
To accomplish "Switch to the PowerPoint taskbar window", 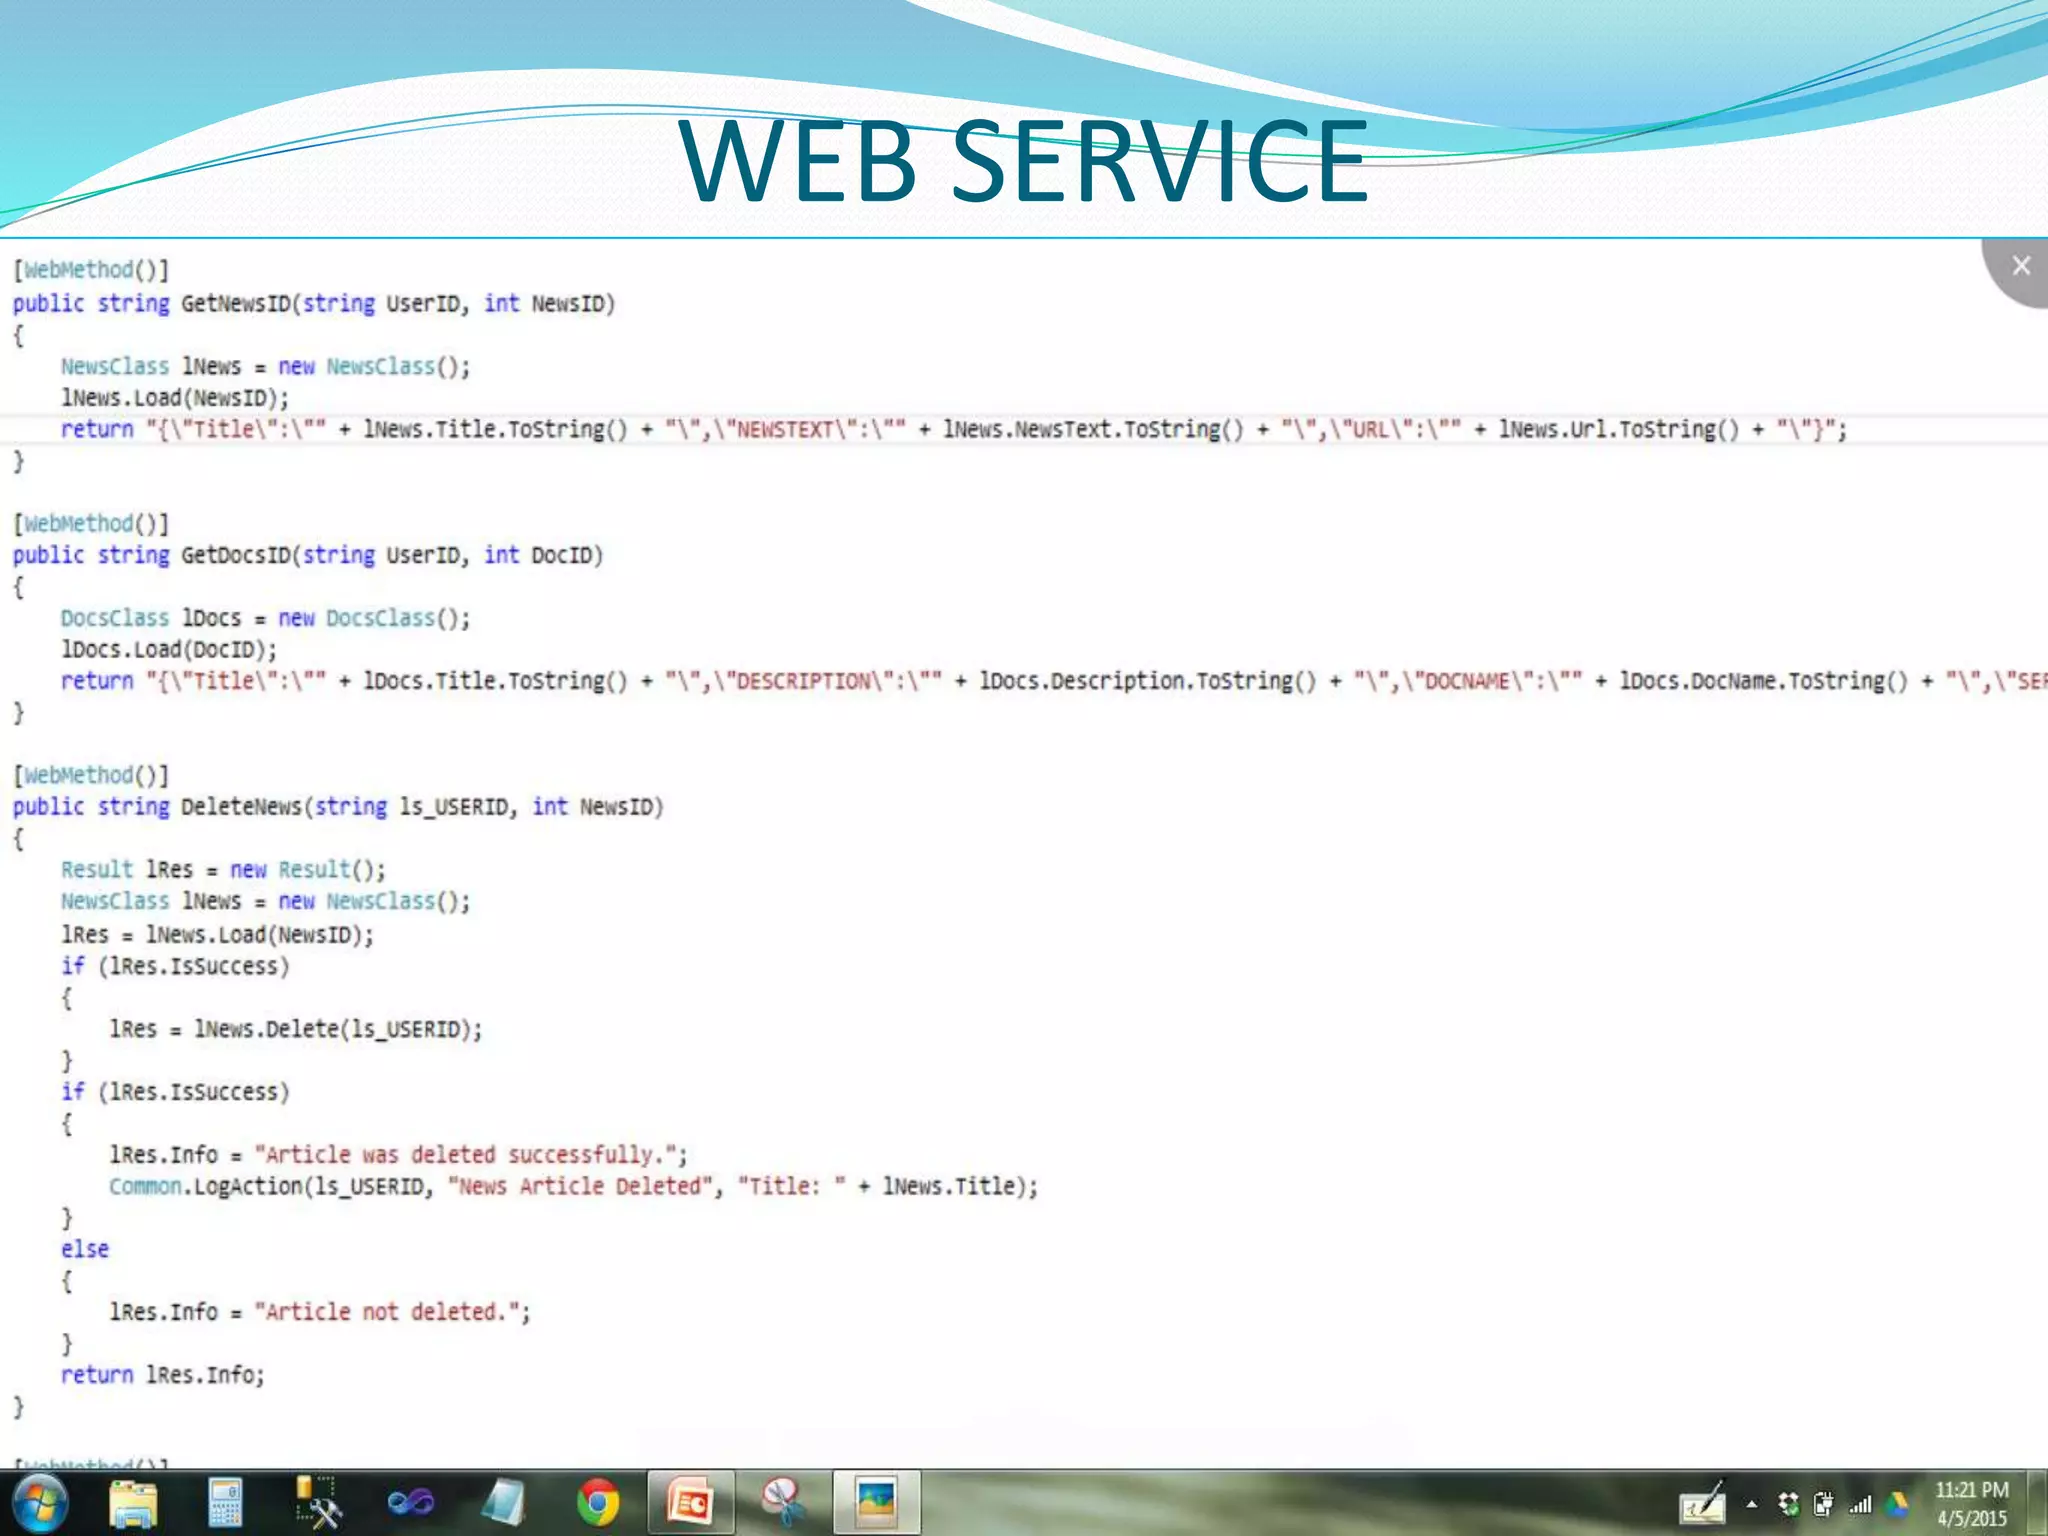I will (x=690, y=1503).
